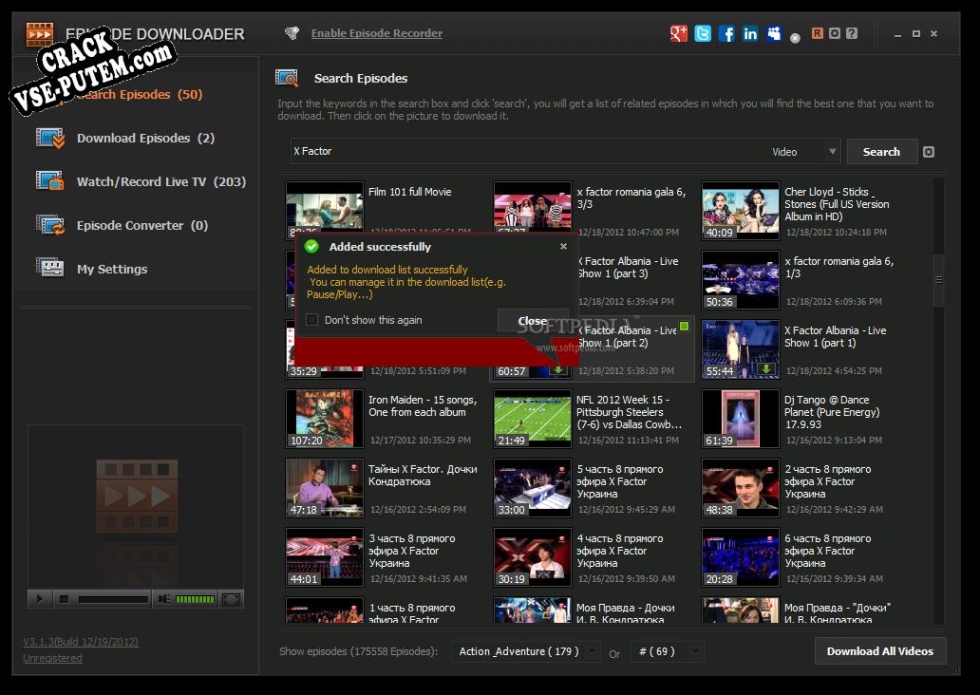
Task: Click the Search Episodes header magnifier icon
Action: [x=287, y=78]
